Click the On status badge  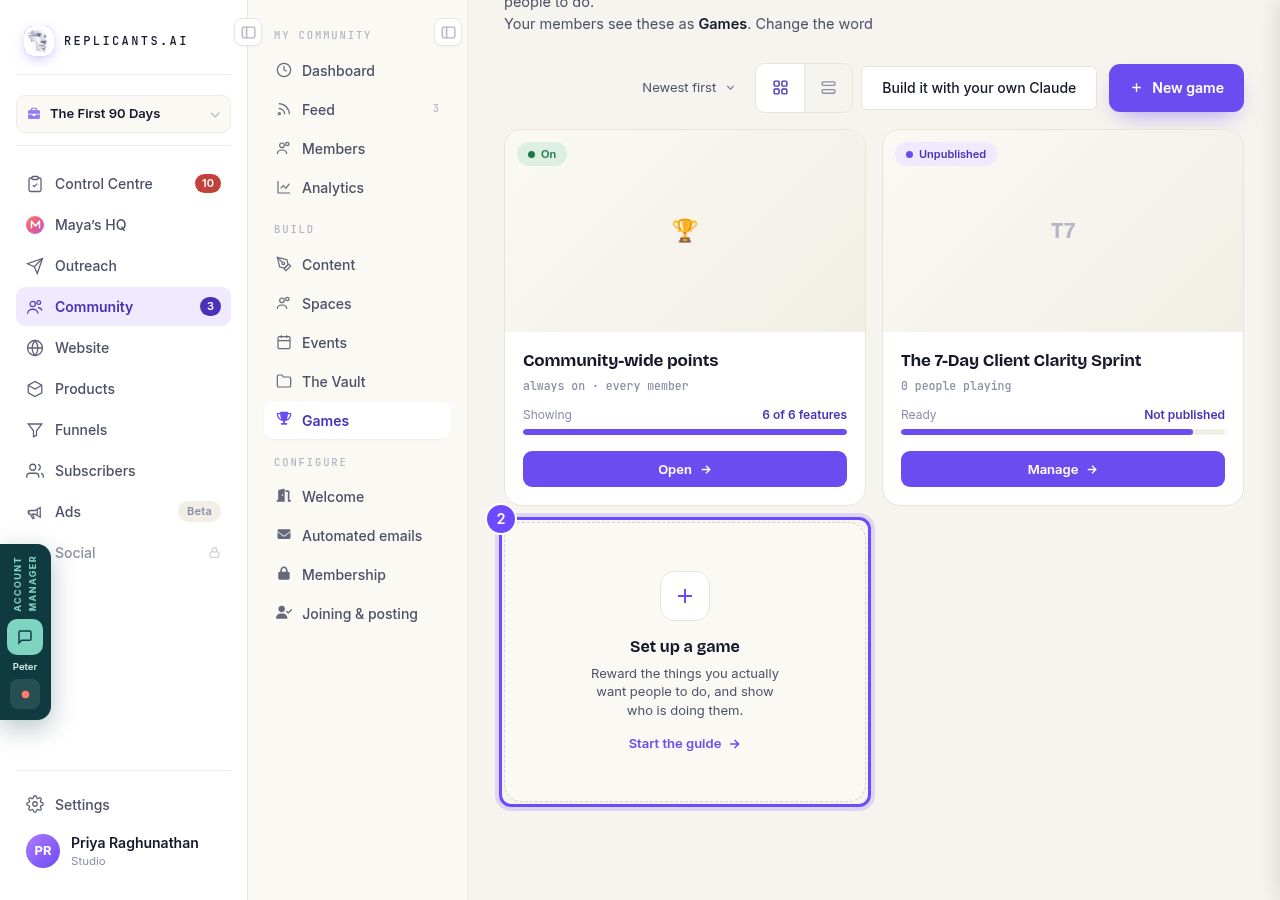click(542, 154)
